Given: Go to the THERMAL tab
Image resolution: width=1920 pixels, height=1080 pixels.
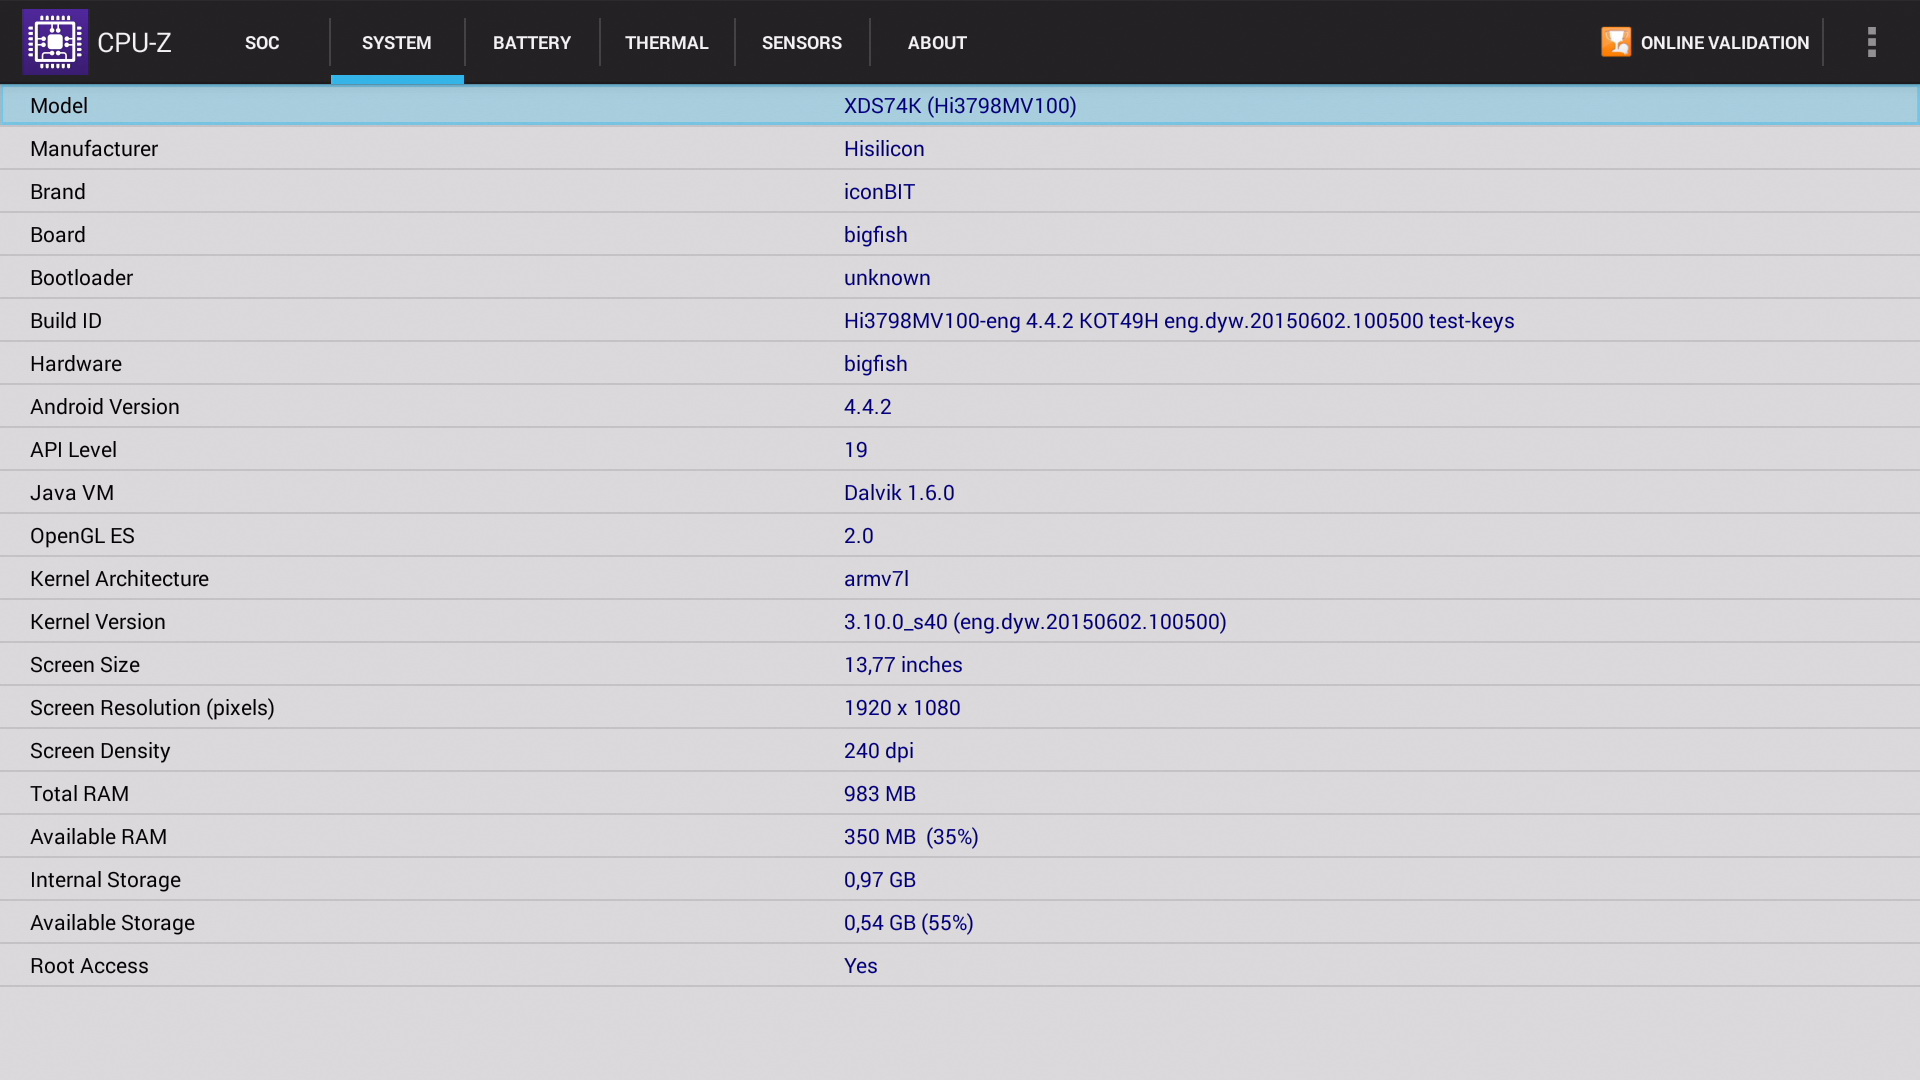Looking at the screenshot, I should click(x=667, y=43).
